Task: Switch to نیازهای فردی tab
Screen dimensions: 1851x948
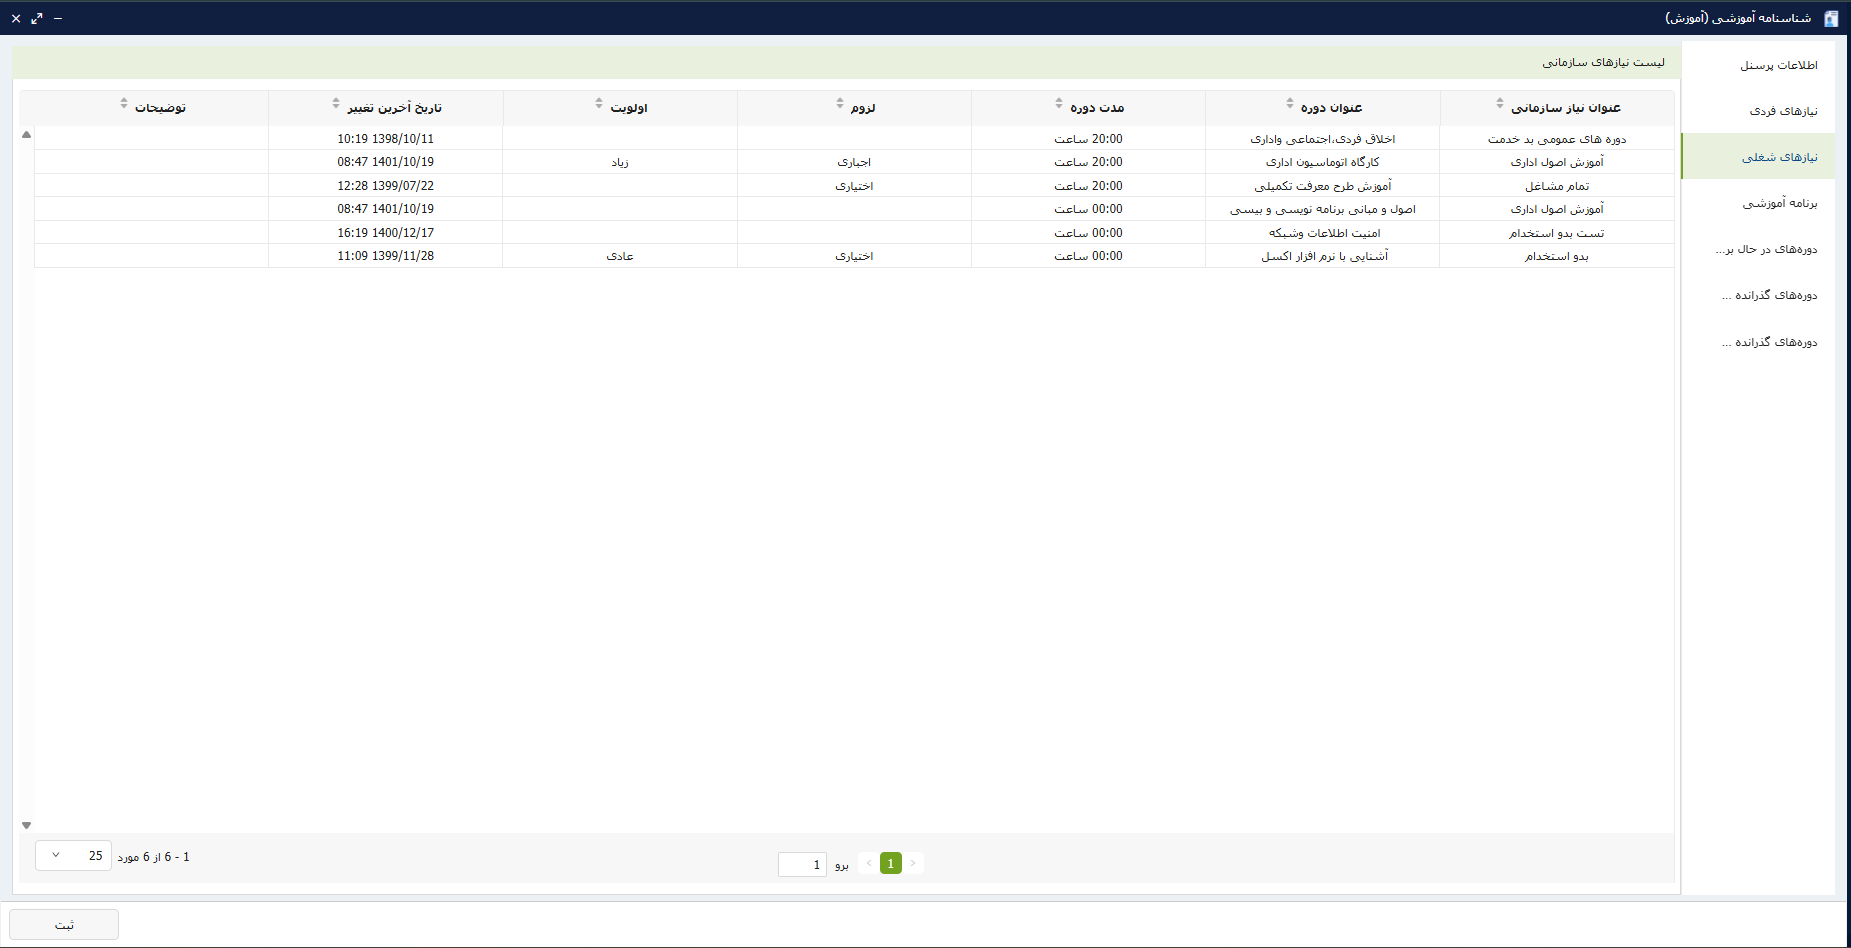Action: tap(1782, 111)
